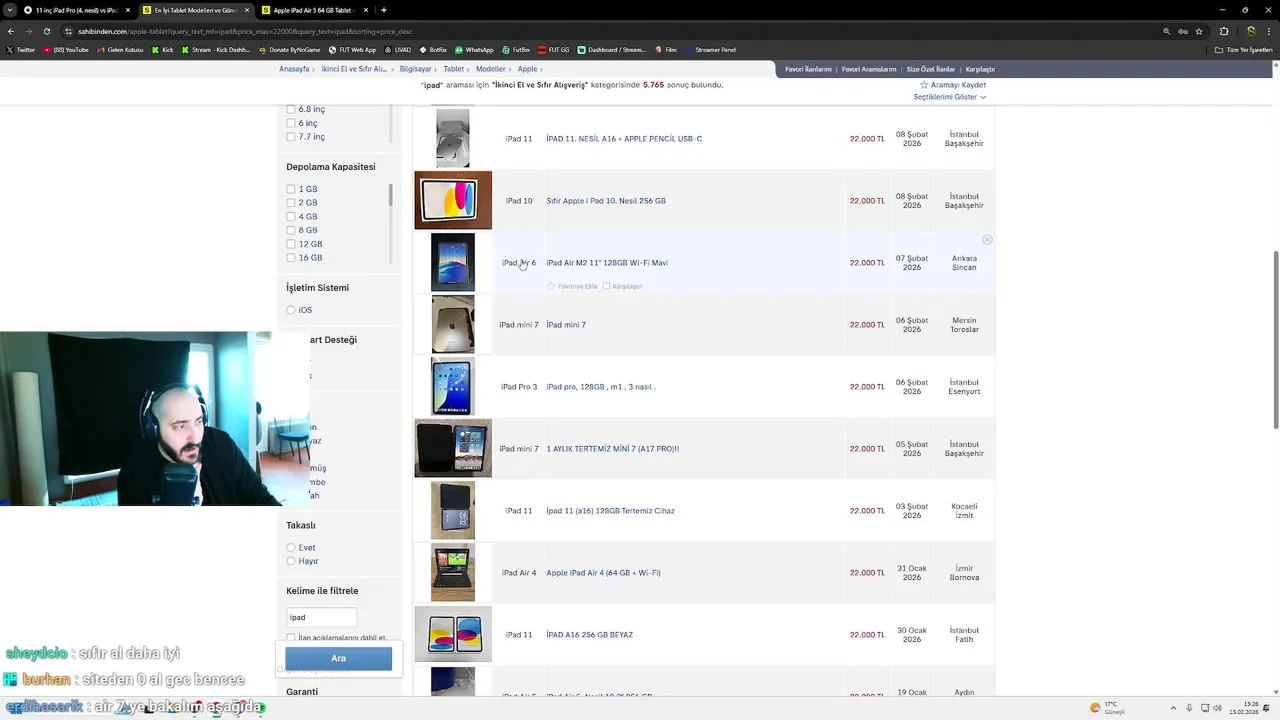Open 1 AYLIK TERTEMİZ MİNİ 7 listing

(x=612, y=449)
